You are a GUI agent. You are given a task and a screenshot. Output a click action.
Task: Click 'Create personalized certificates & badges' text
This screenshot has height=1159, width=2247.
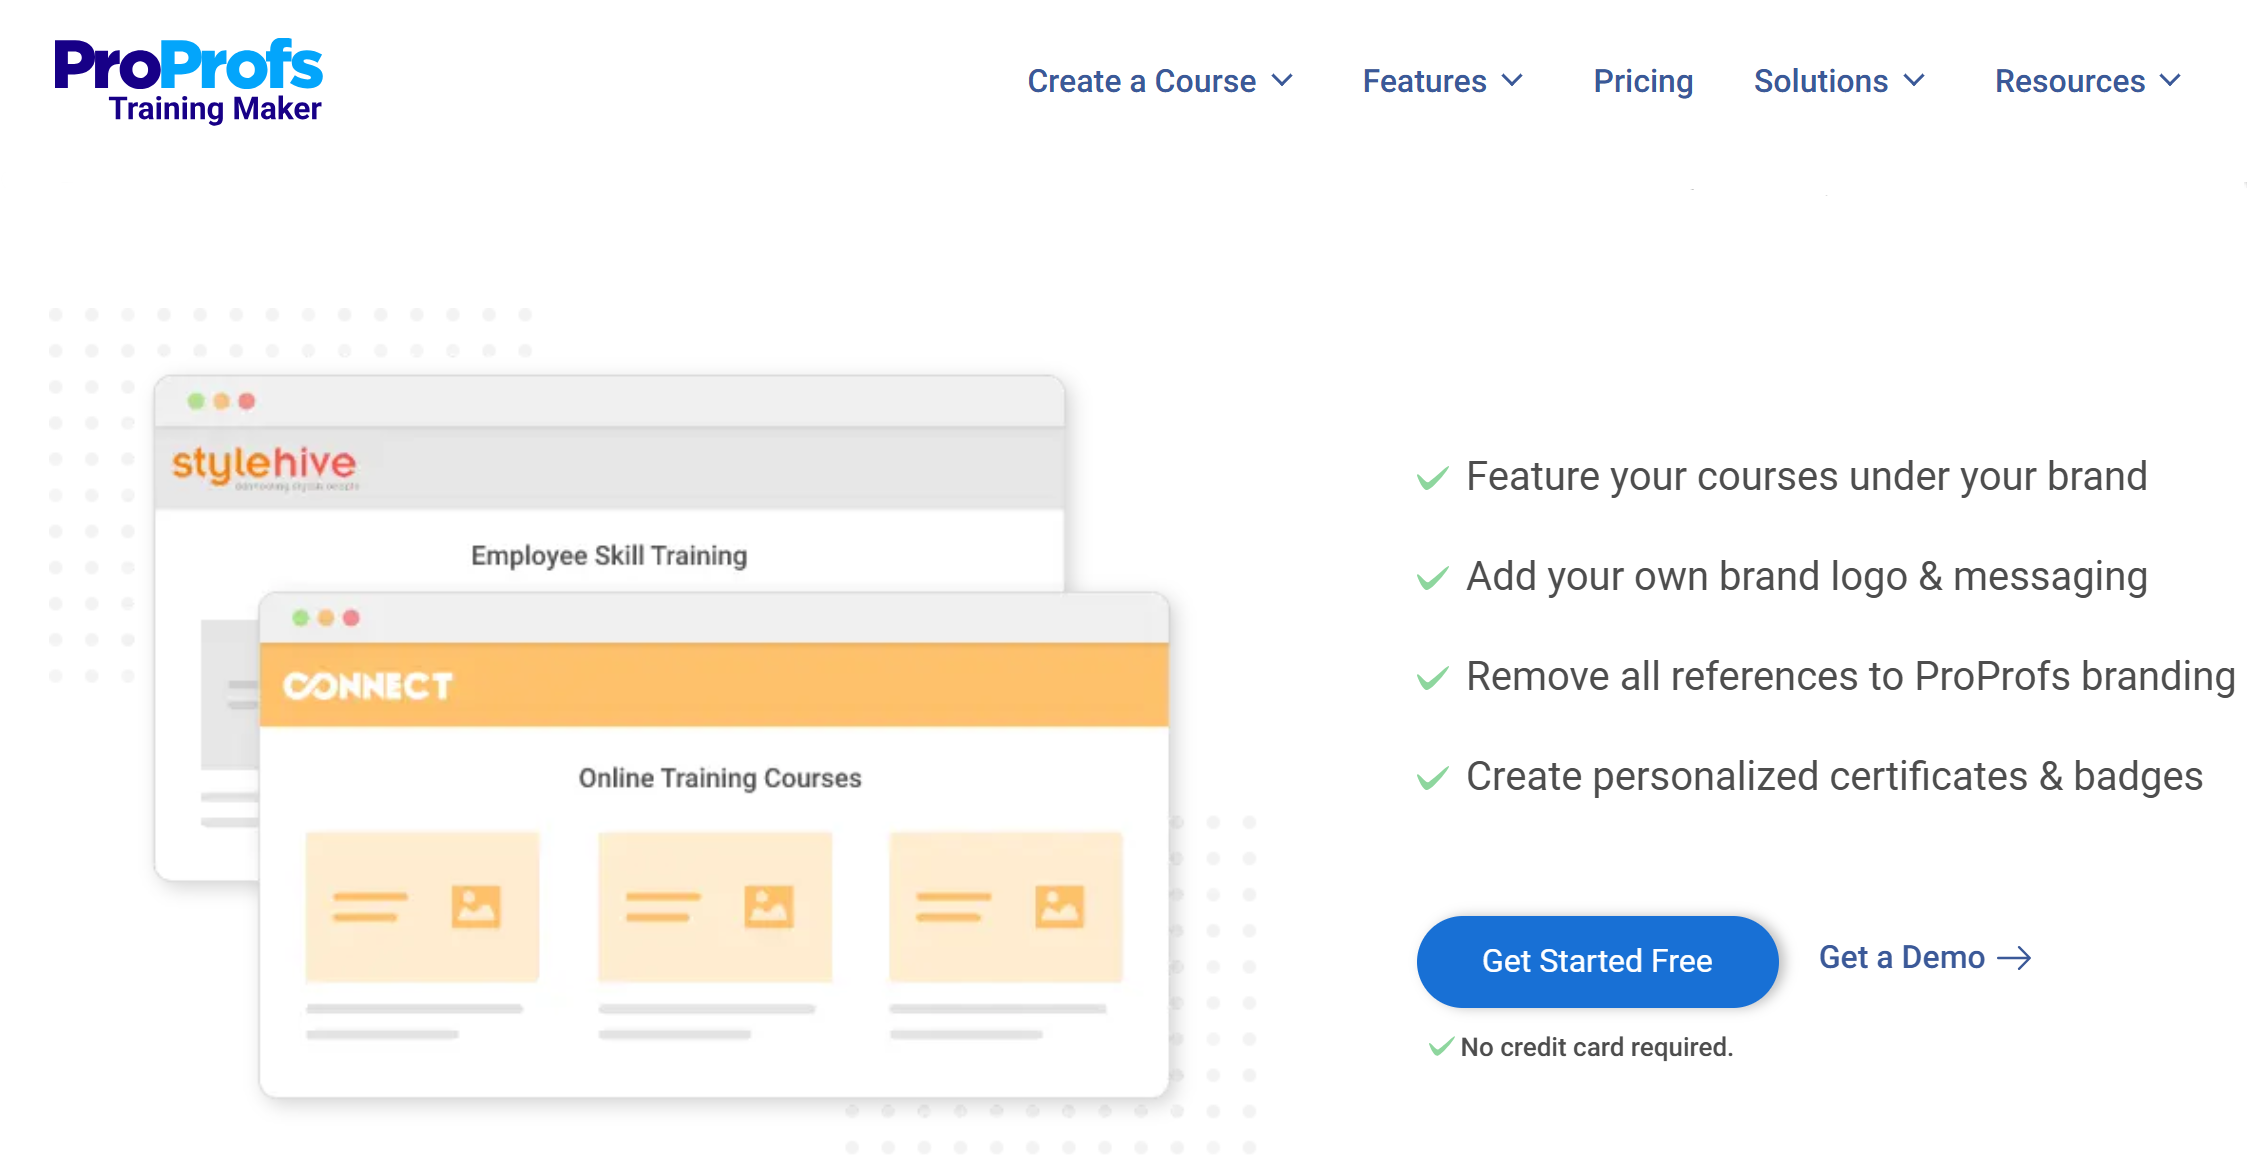pyautogui.click(x=1834, y=777)
